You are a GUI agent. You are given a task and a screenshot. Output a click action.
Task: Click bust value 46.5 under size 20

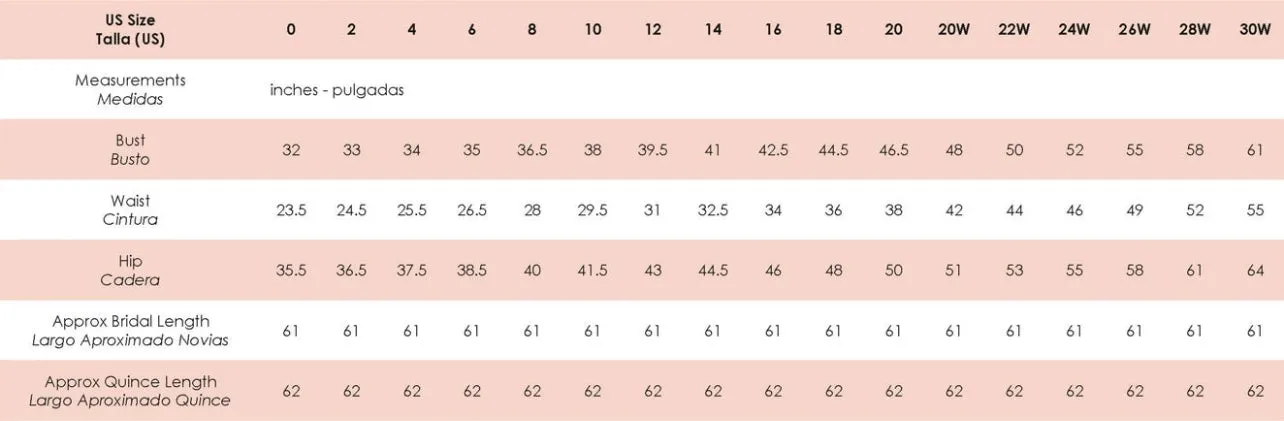(894, 150)
